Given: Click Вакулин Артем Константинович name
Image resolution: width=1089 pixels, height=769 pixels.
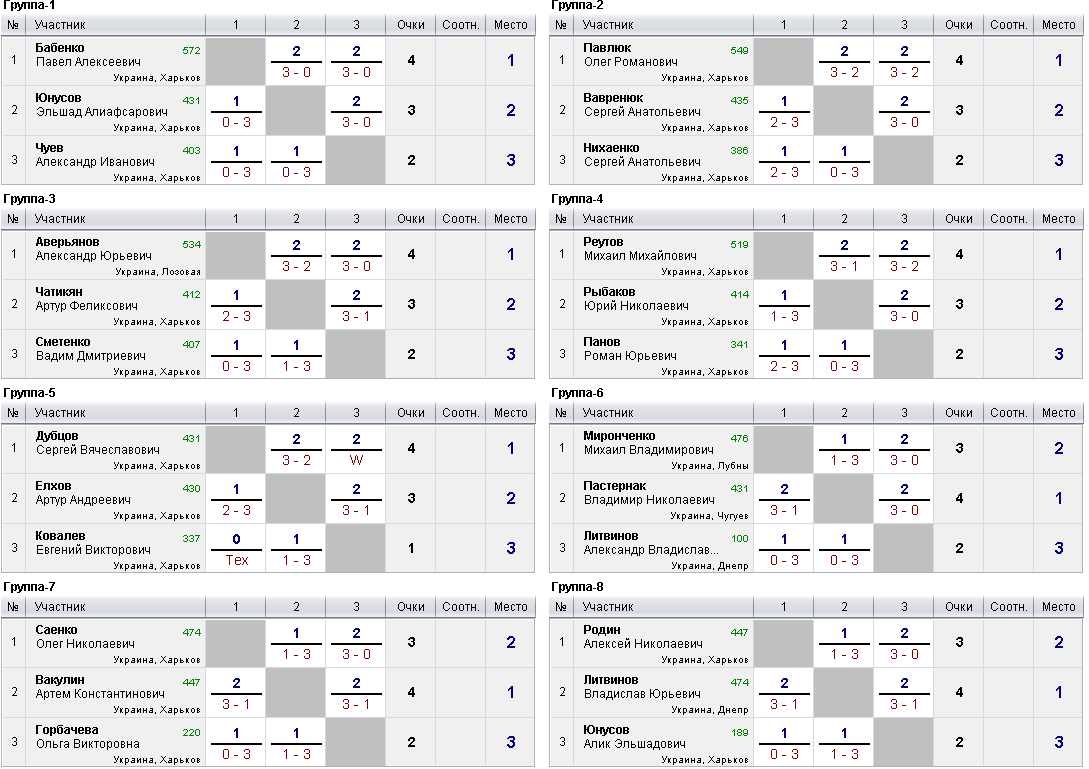Looking at the screenshot, I should coord(101,686).
